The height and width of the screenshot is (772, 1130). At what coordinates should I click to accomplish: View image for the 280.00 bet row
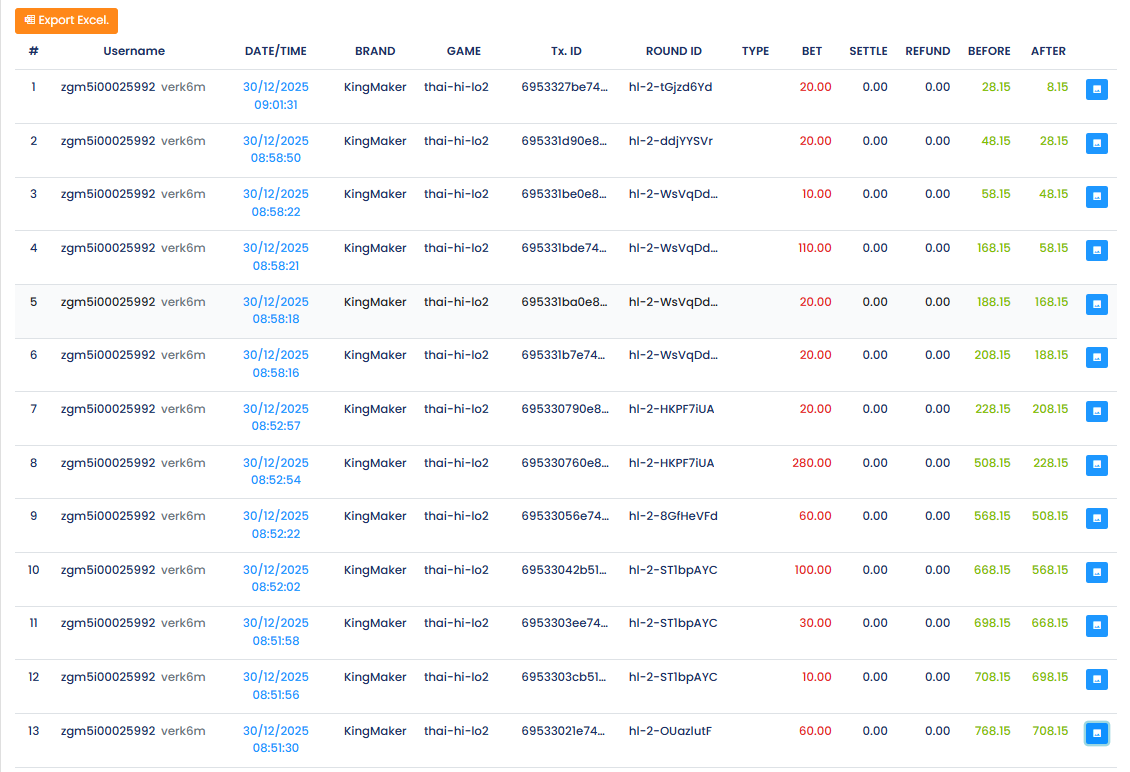(x=1096, y=465)
